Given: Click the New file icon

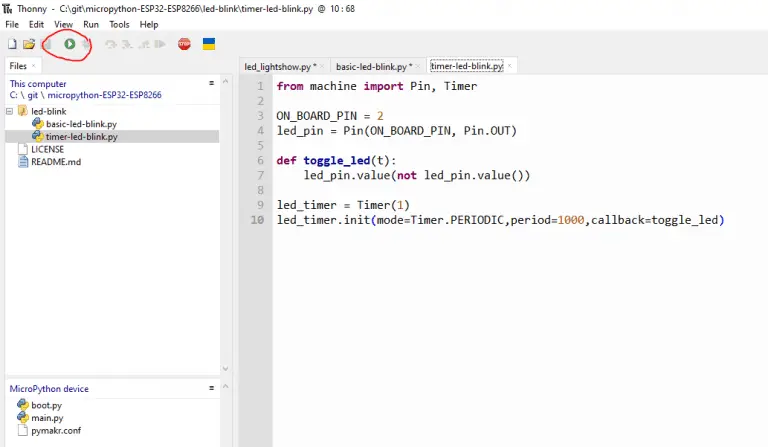Looking at the screenshot, I should [12, 44].
